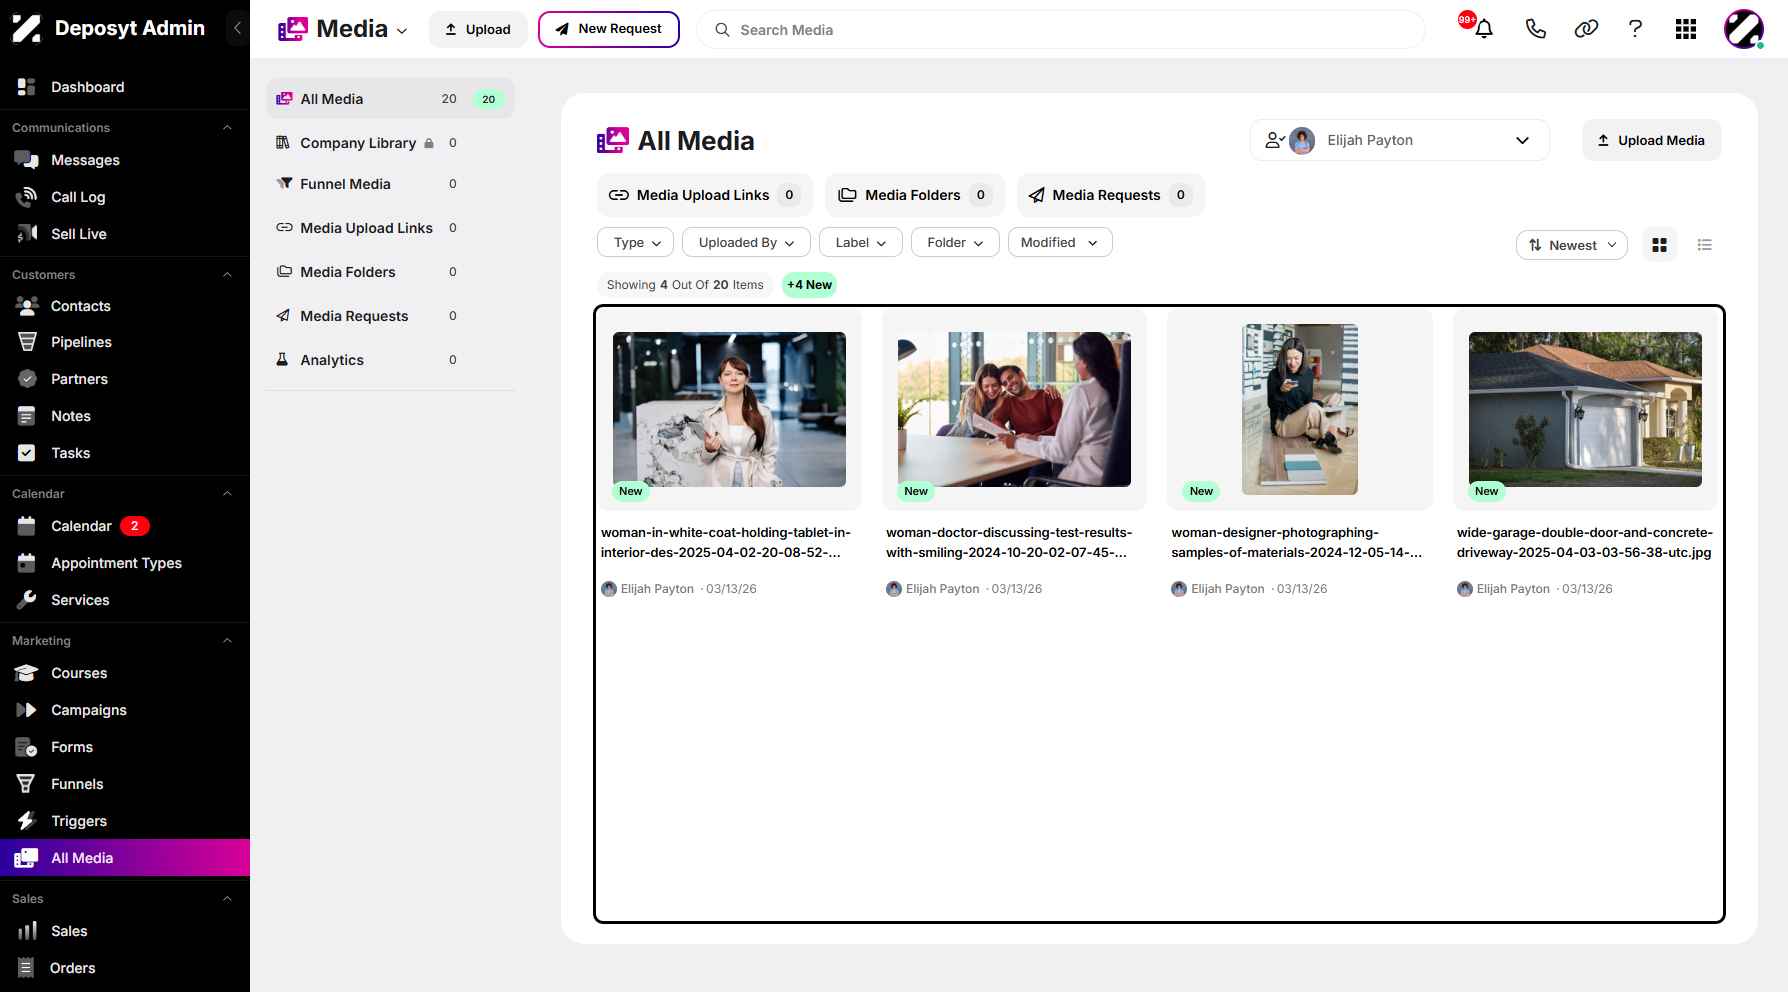Collapse the sidebar with the arrow
The height and width of the screenshot is (992, 1788).
(x=237, y=28)
